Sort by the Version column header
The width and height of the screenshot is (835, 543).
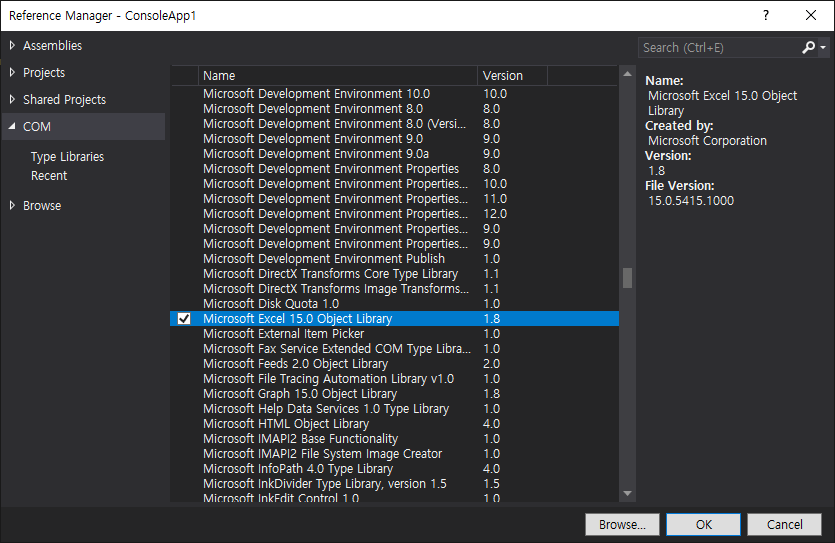512,76
